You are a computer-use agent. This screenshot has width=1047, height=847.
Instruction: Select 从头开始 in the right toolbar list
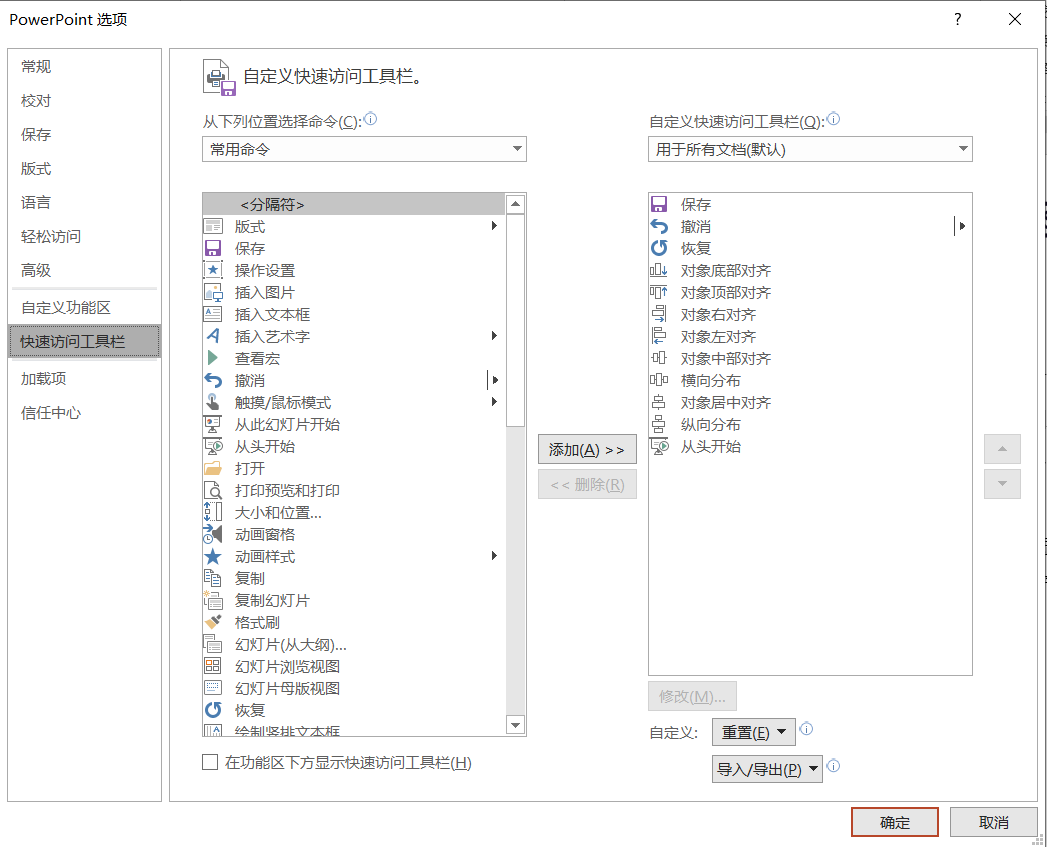810,447
